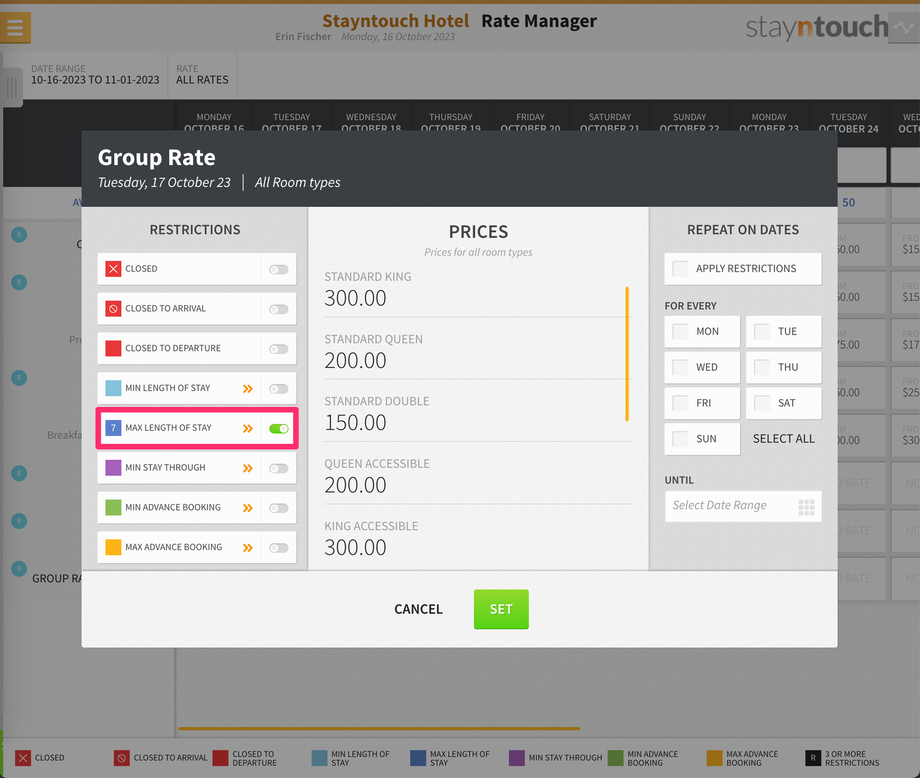Click the Select Date Range input field
This screenshot has width=920, height=778.
point(743,506)
